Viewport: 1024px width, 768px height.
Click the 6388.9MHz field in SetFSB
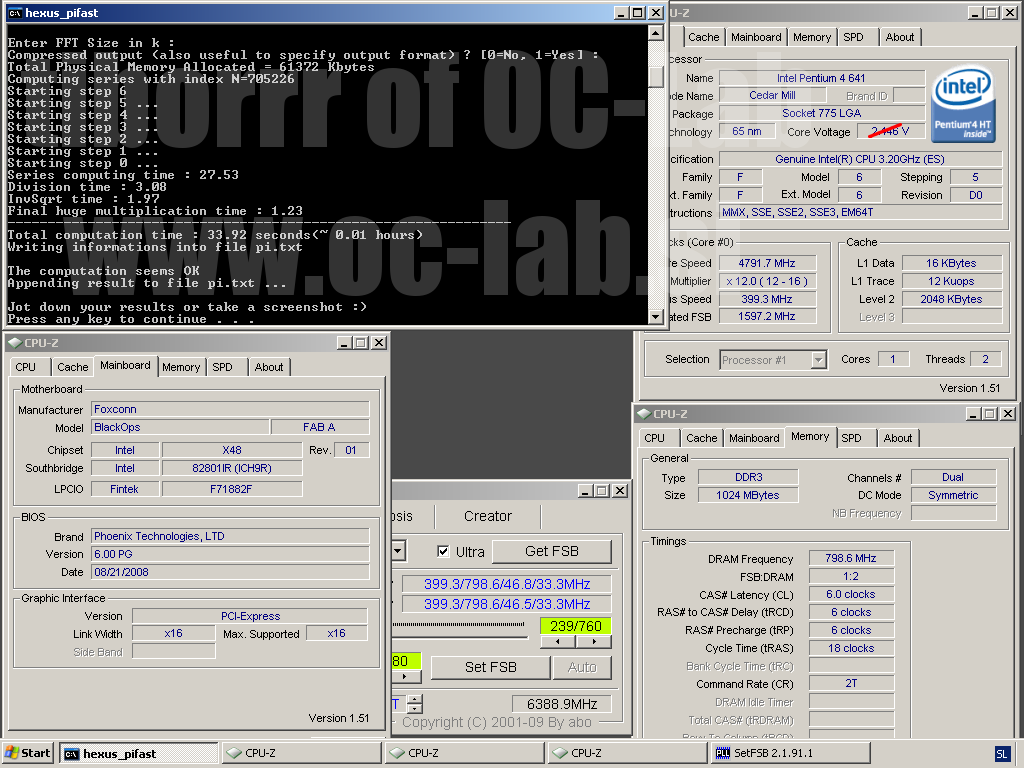pos(562,704)
